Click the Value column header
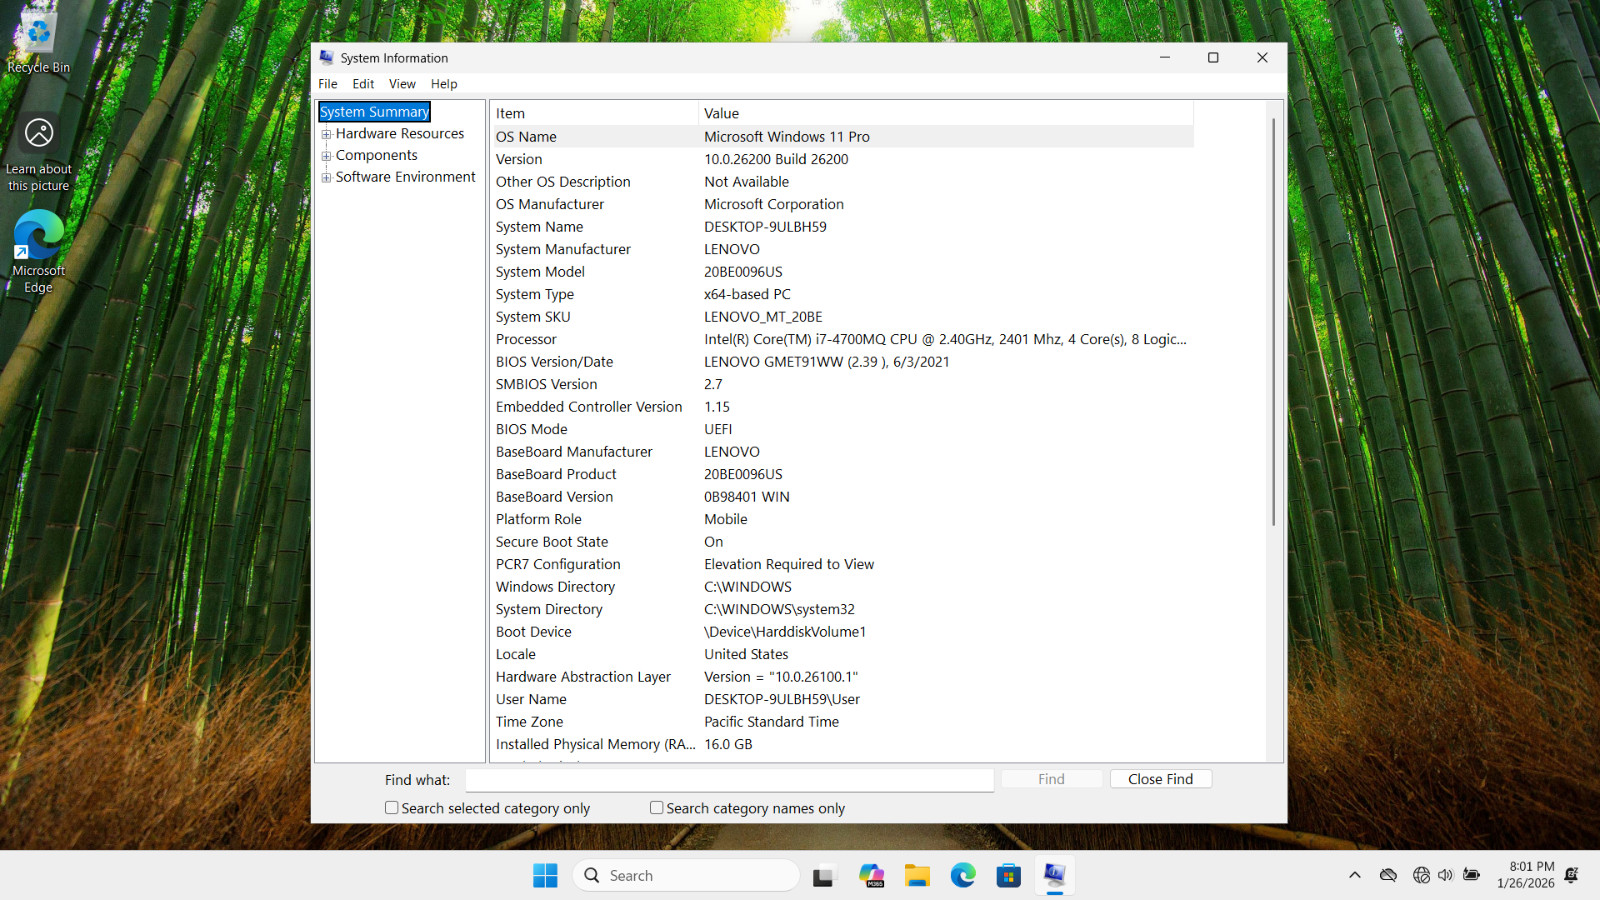The height and width of the screenshot is (900, 1600). coord(945,113)
